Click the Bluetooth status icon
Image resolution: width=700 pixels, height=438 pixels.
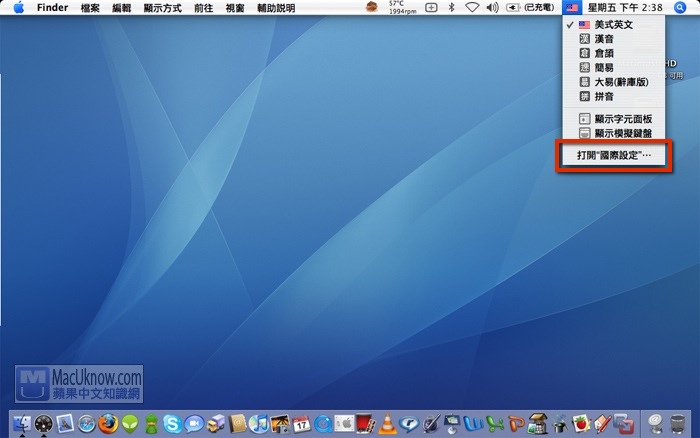pyautogui.click(x=451, y=8)
